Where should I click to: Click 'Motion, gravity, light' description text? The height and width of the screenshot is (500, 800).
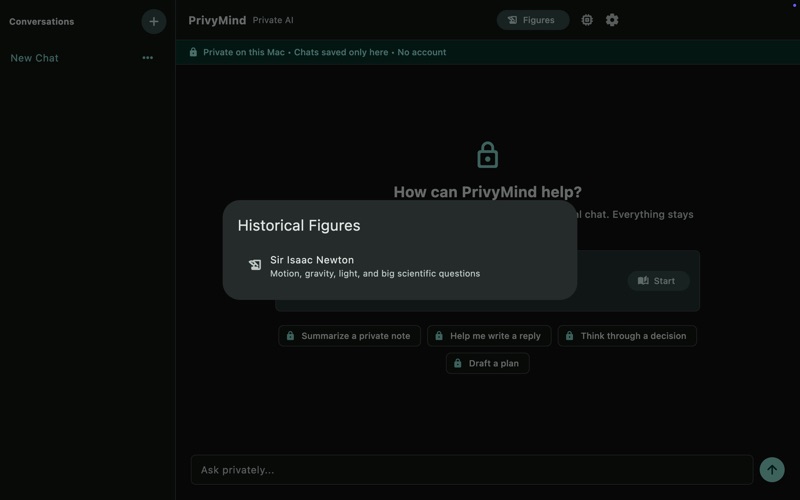pyautogui.click(x=375, y=273)
